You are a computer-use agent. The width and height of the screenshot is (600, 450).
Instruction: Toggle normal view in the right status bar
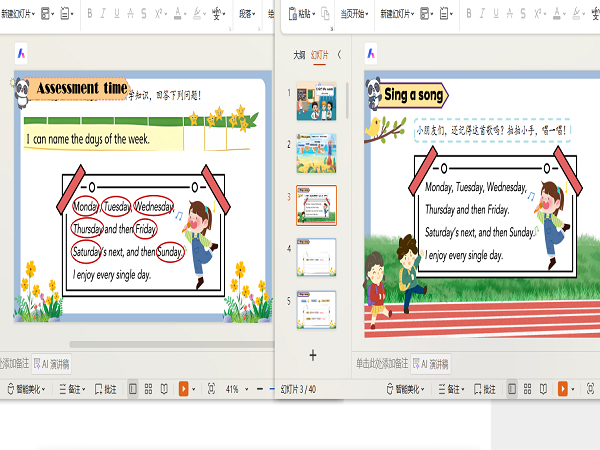[512, 388]
